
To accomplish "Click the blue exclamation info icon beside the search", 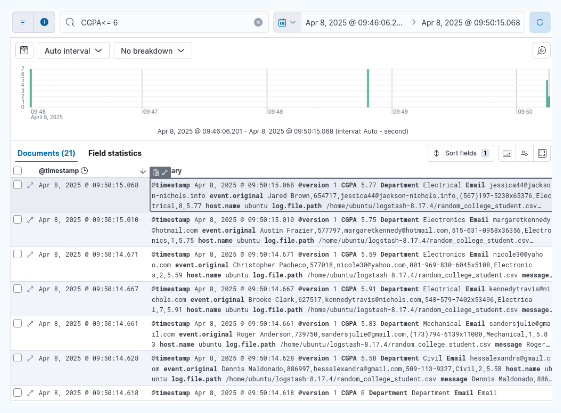I will click(x=44, y=23).
